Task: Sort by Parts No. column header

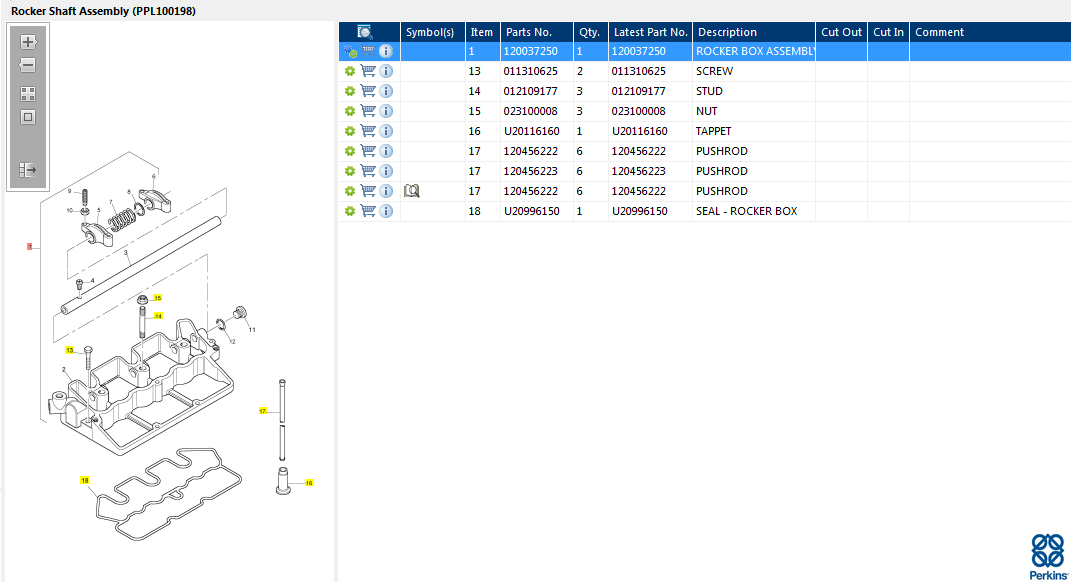Action: (536, 32)
